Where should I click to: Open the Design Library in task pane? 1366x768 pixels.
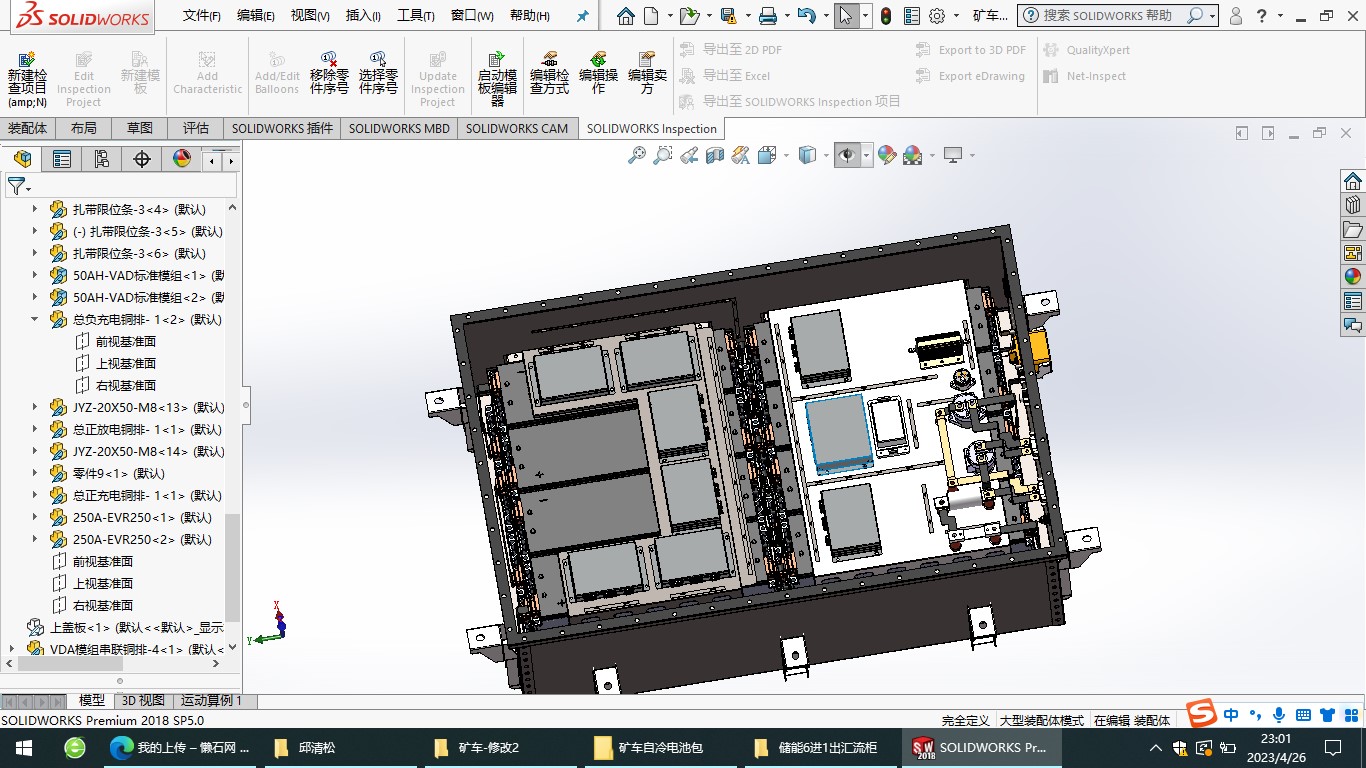click(x=1352, y=204)
